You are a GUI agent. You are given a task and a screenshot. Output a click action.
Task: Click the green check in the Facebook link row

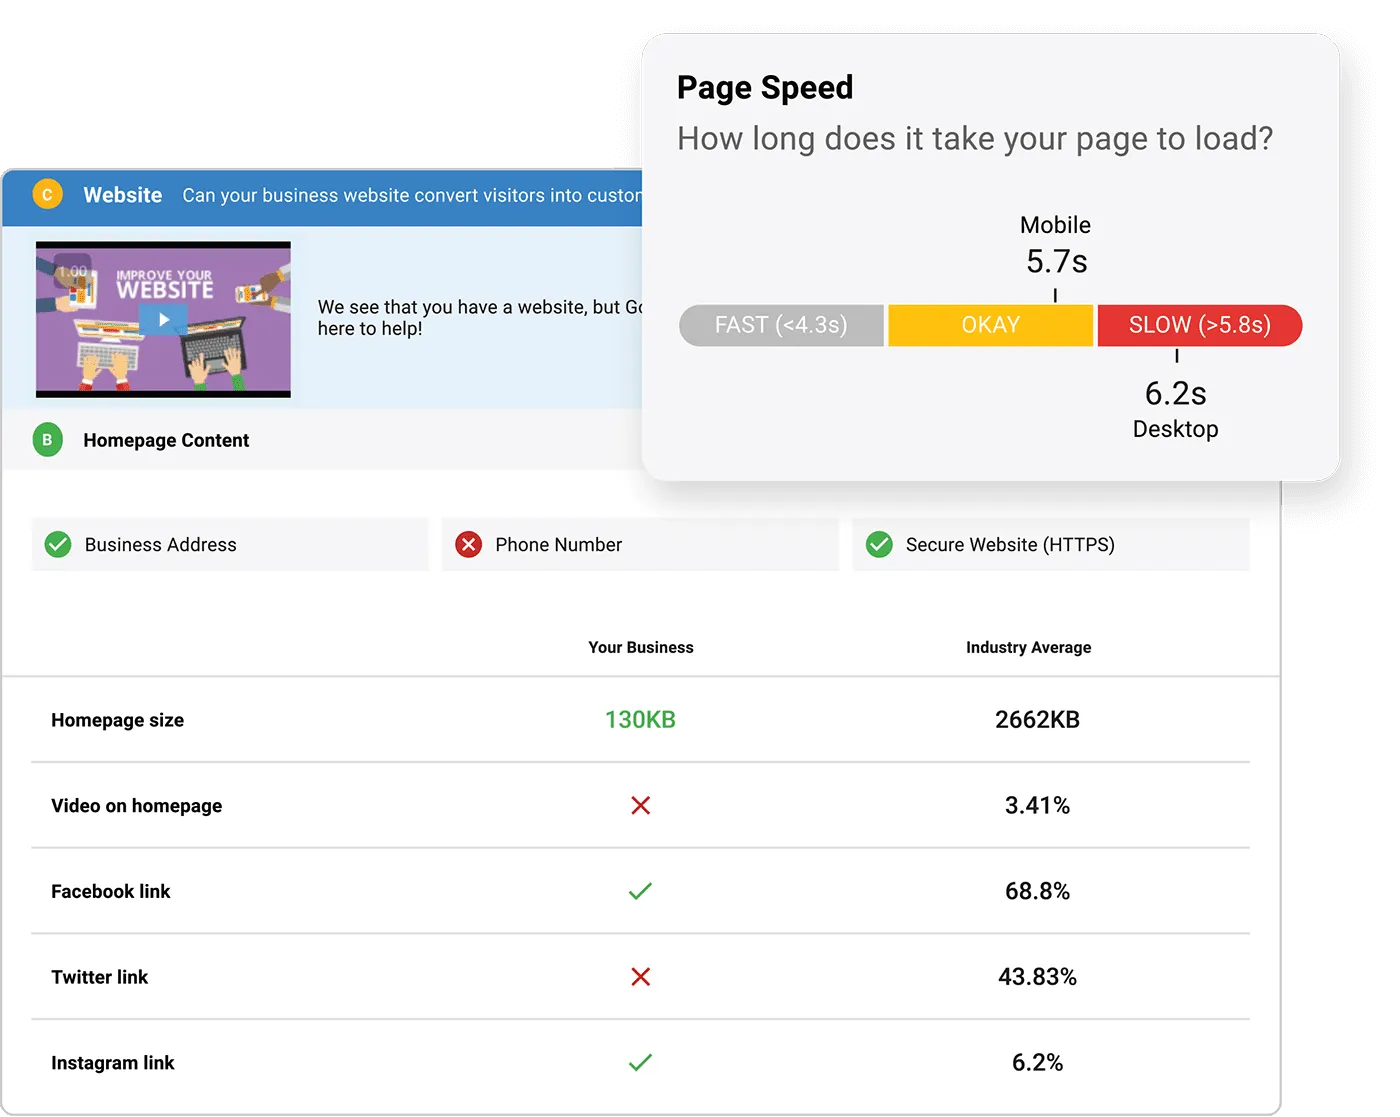tap(640, 891)
